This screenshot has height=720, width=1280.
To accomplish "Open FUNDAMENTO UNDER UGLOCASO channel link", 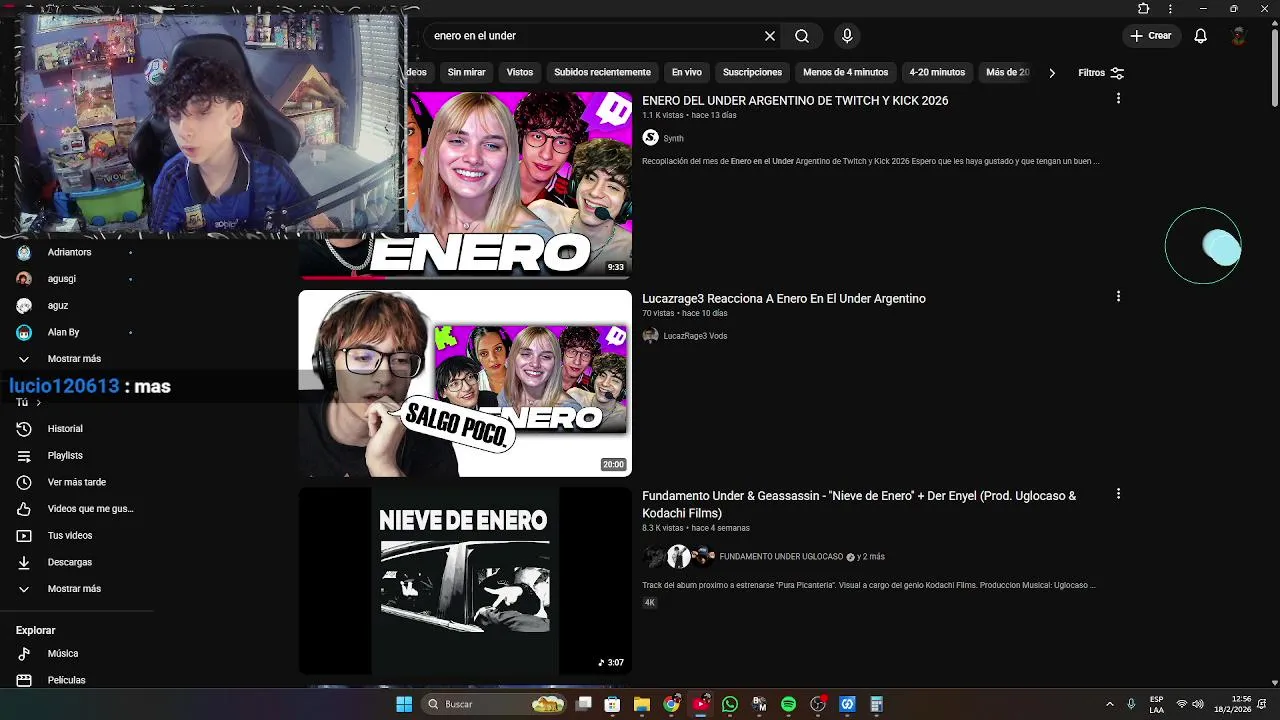I will pyautogui.click(x=781, y=557).
